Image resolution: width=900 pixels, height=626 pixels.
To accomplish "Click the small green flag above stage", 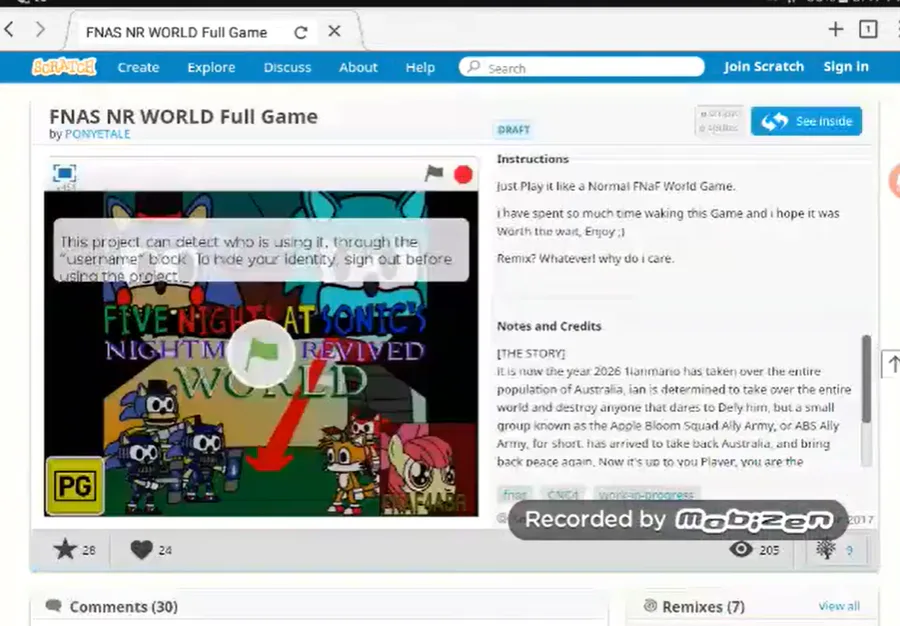I will point(434,173).
